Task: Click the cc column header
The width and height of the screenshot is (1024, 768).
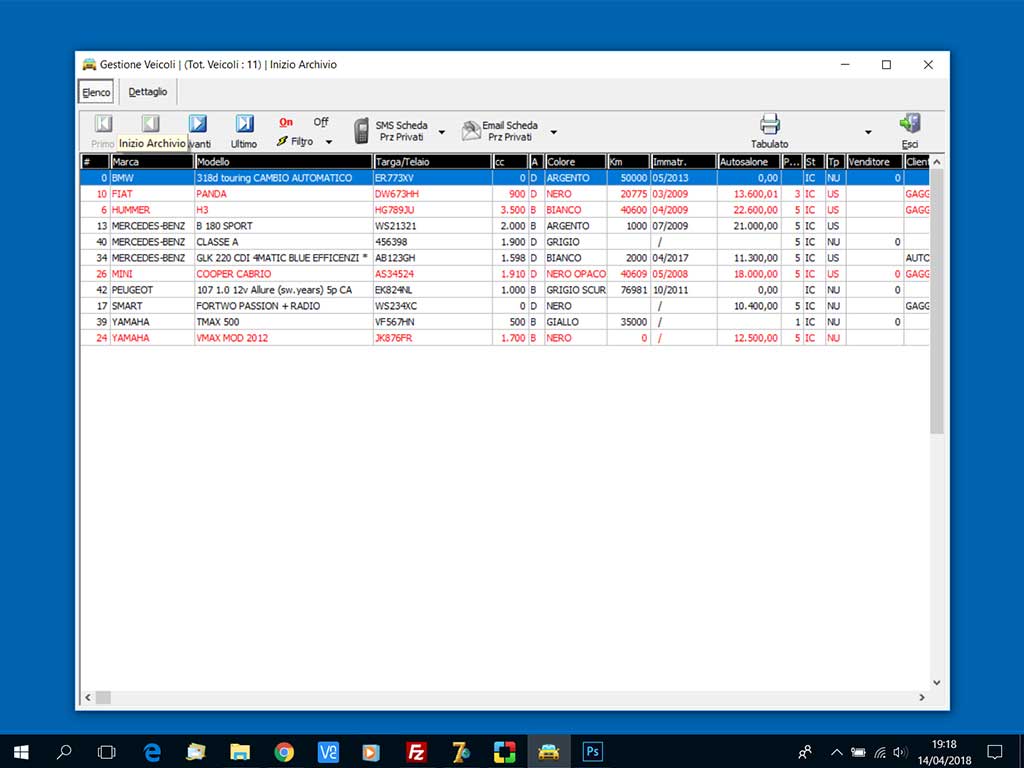Action: (x=510, y=162)
